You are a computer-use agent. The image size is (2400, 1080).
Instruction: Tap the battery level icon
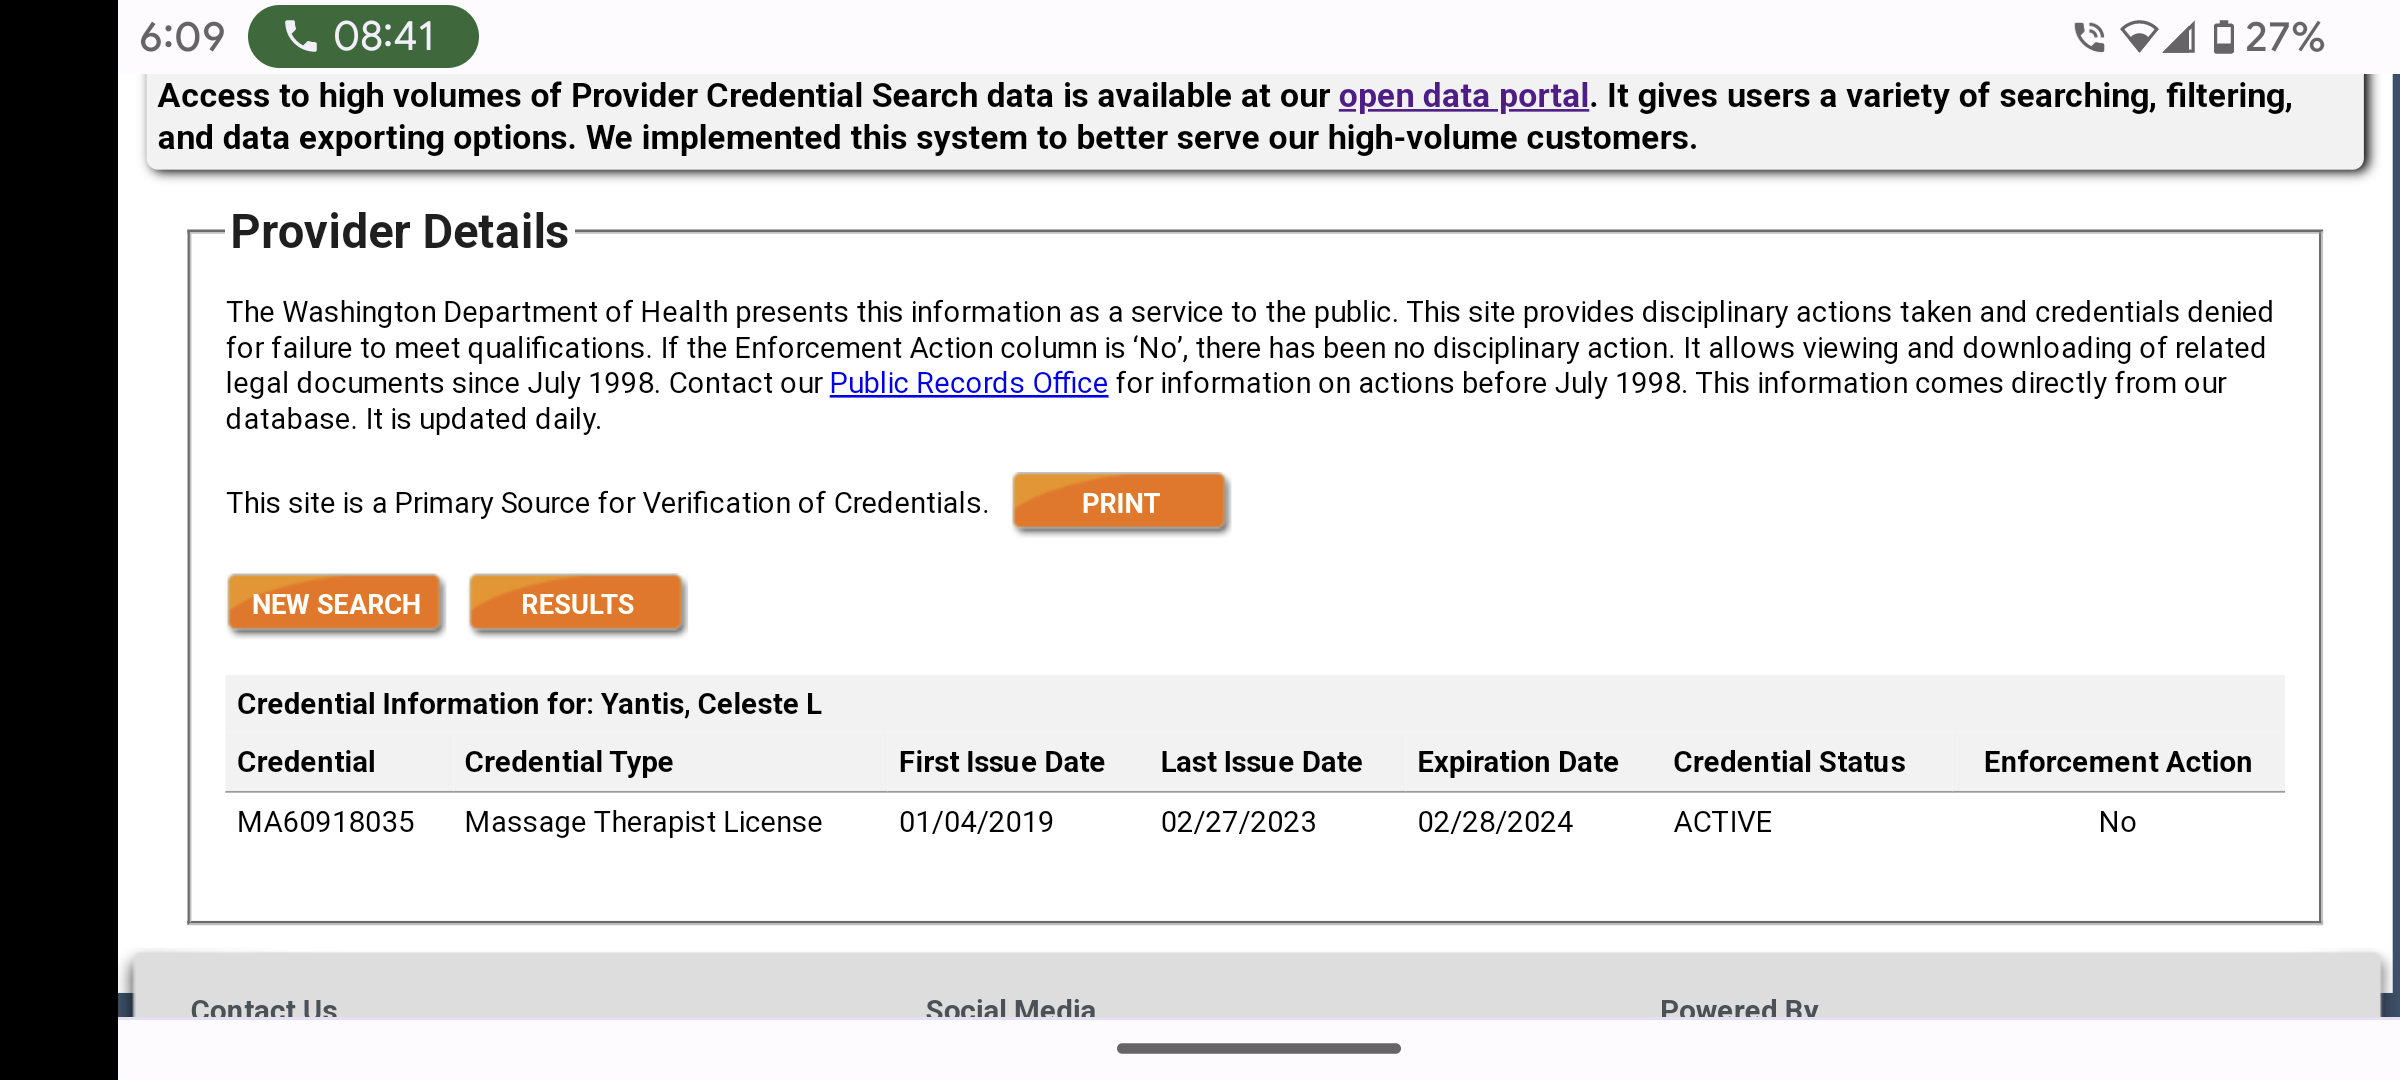coord(2223,37)
